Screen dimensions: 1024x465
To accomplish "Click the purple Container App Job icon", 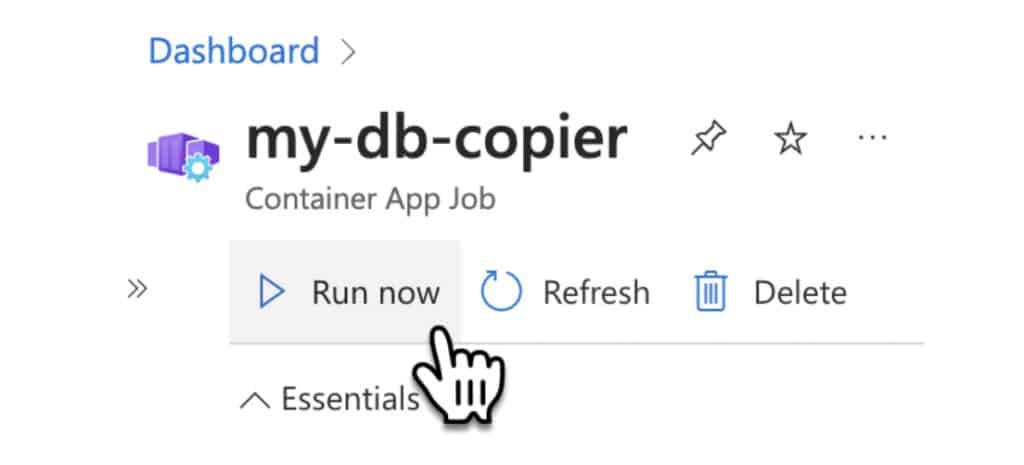I will tap(183, 156).
